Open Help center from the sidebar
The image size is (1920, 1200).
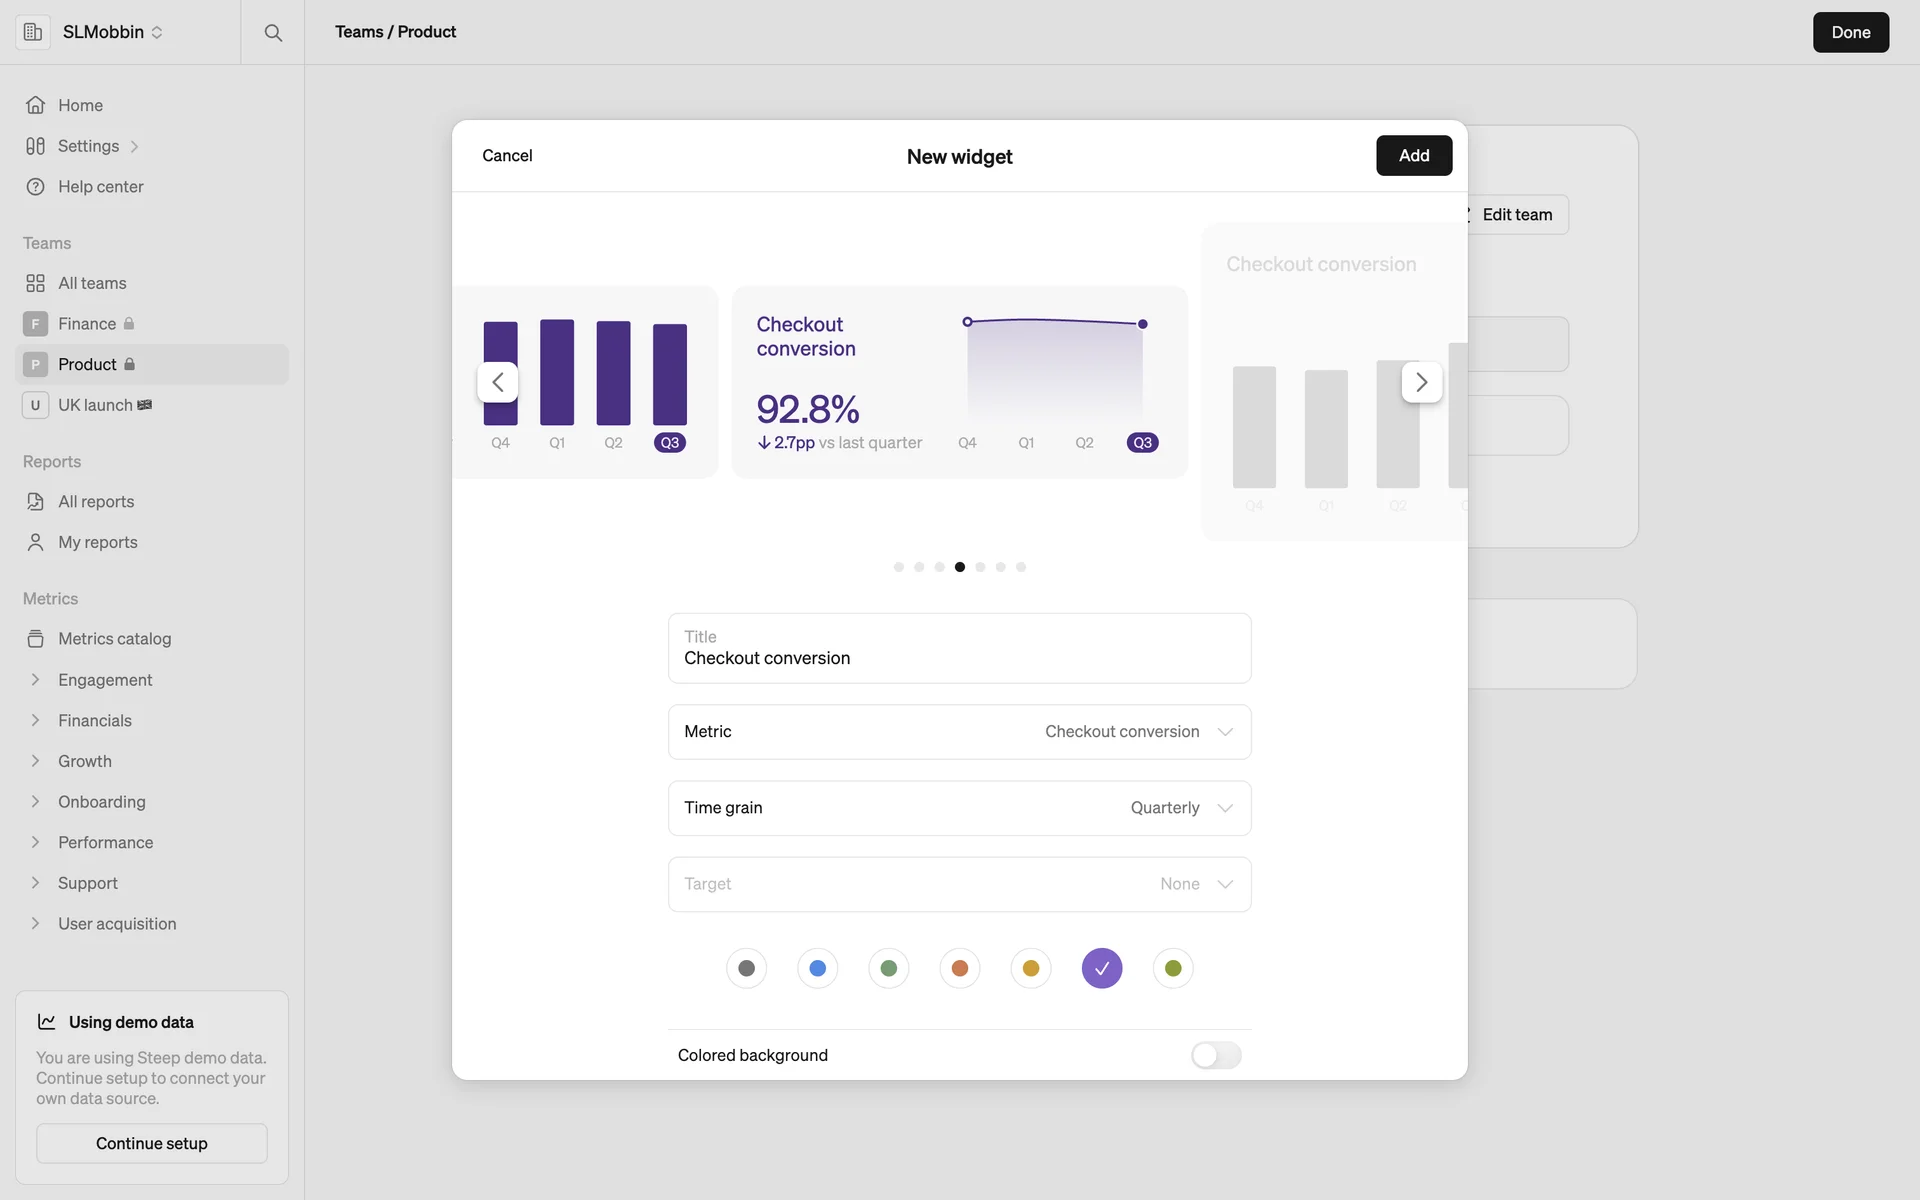point(100,187)
